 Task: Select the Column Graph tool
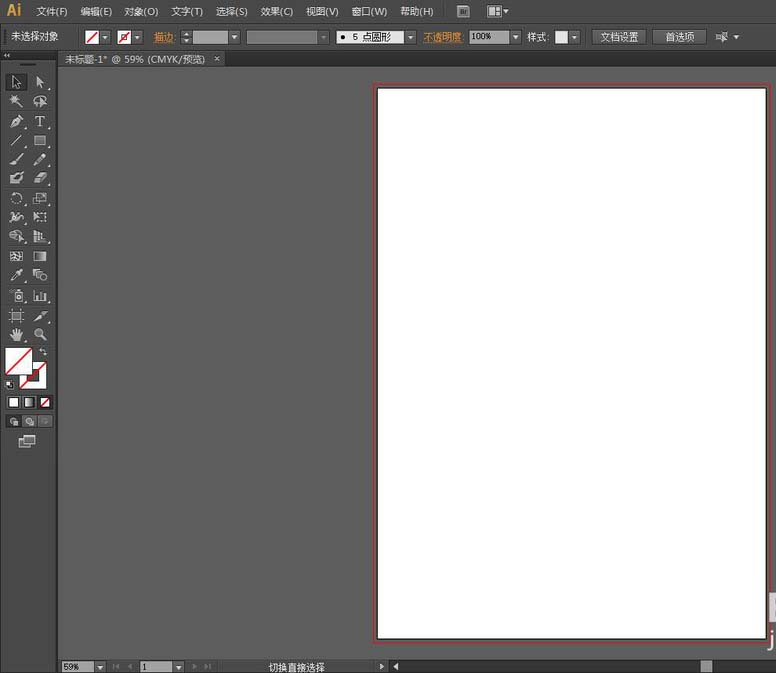(40, 296)
